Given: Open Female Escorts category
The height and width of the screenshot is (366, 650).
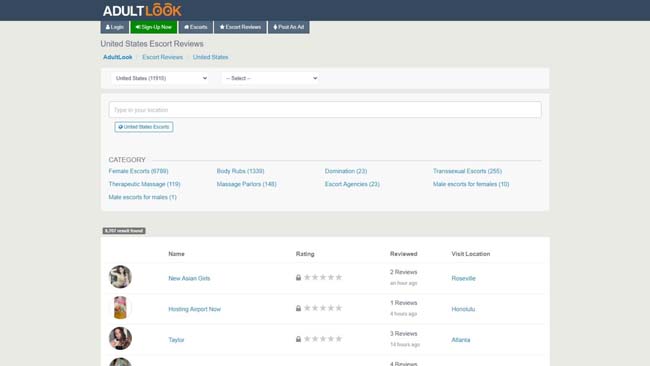Looking at the screenshot, I should tap(138, 171).
